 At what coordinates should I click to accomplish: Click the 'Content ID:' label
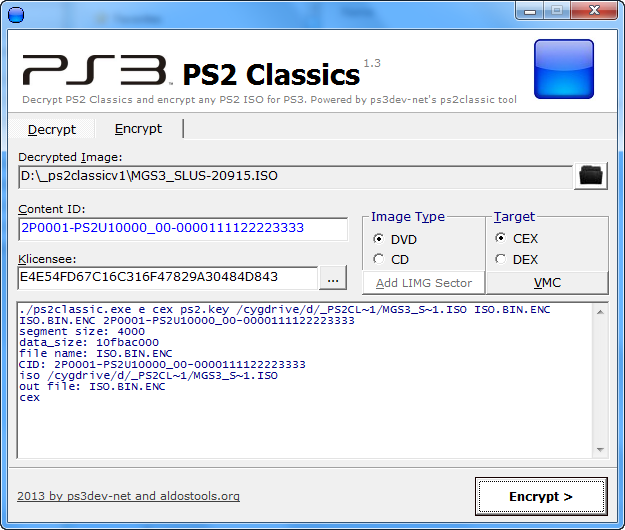point(52,209)
